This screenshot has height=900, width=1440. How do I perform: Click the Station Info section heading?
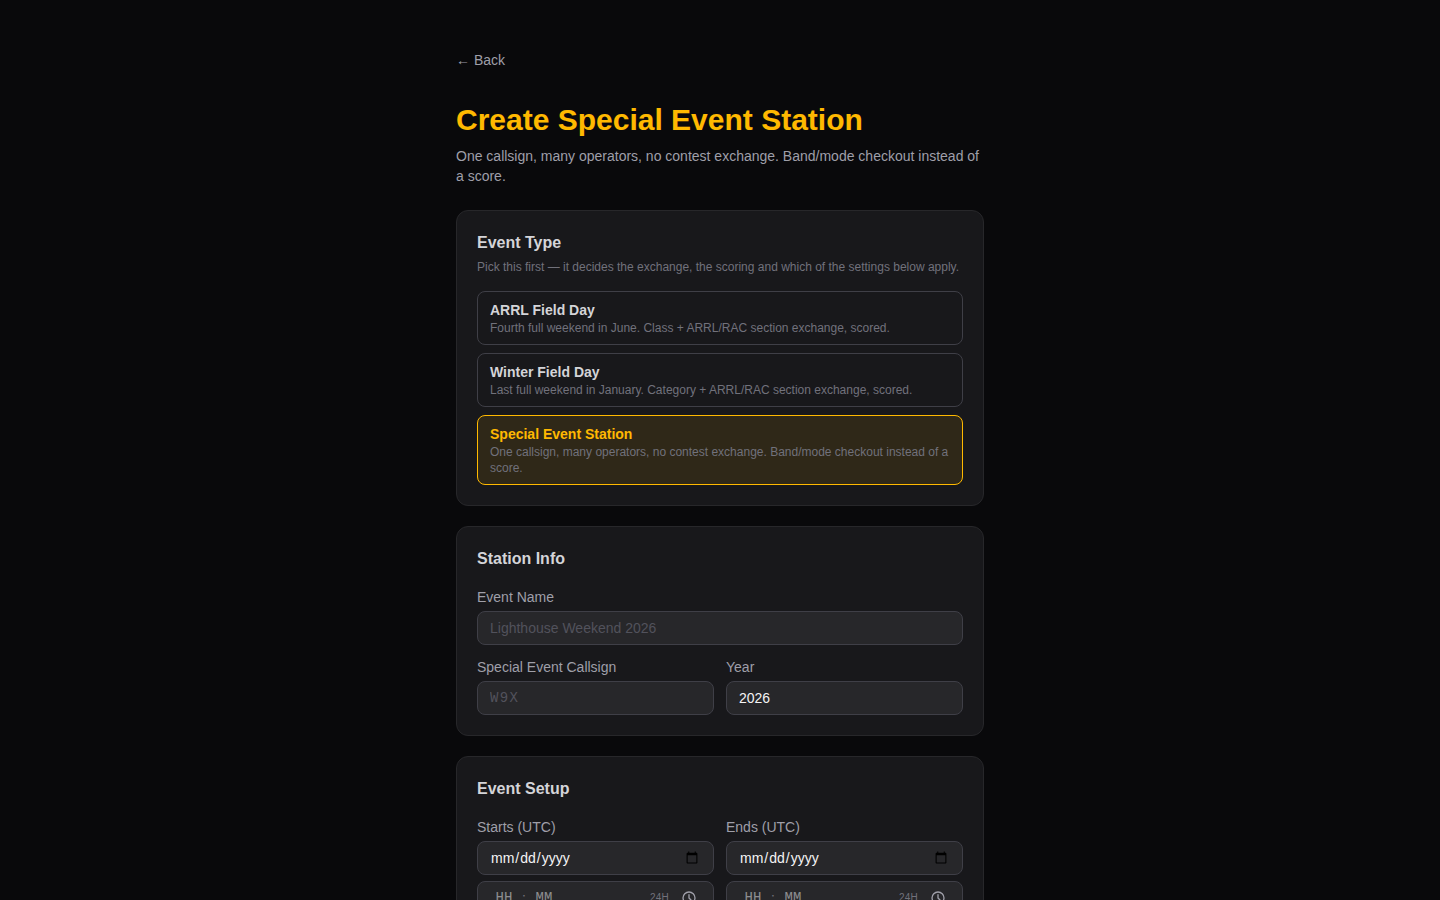521,558
